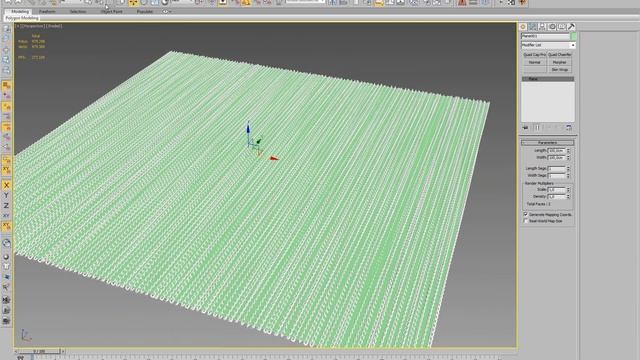Step time slider to previous frame
This screenshot has width=640, height=360.
tap(16, 351)
